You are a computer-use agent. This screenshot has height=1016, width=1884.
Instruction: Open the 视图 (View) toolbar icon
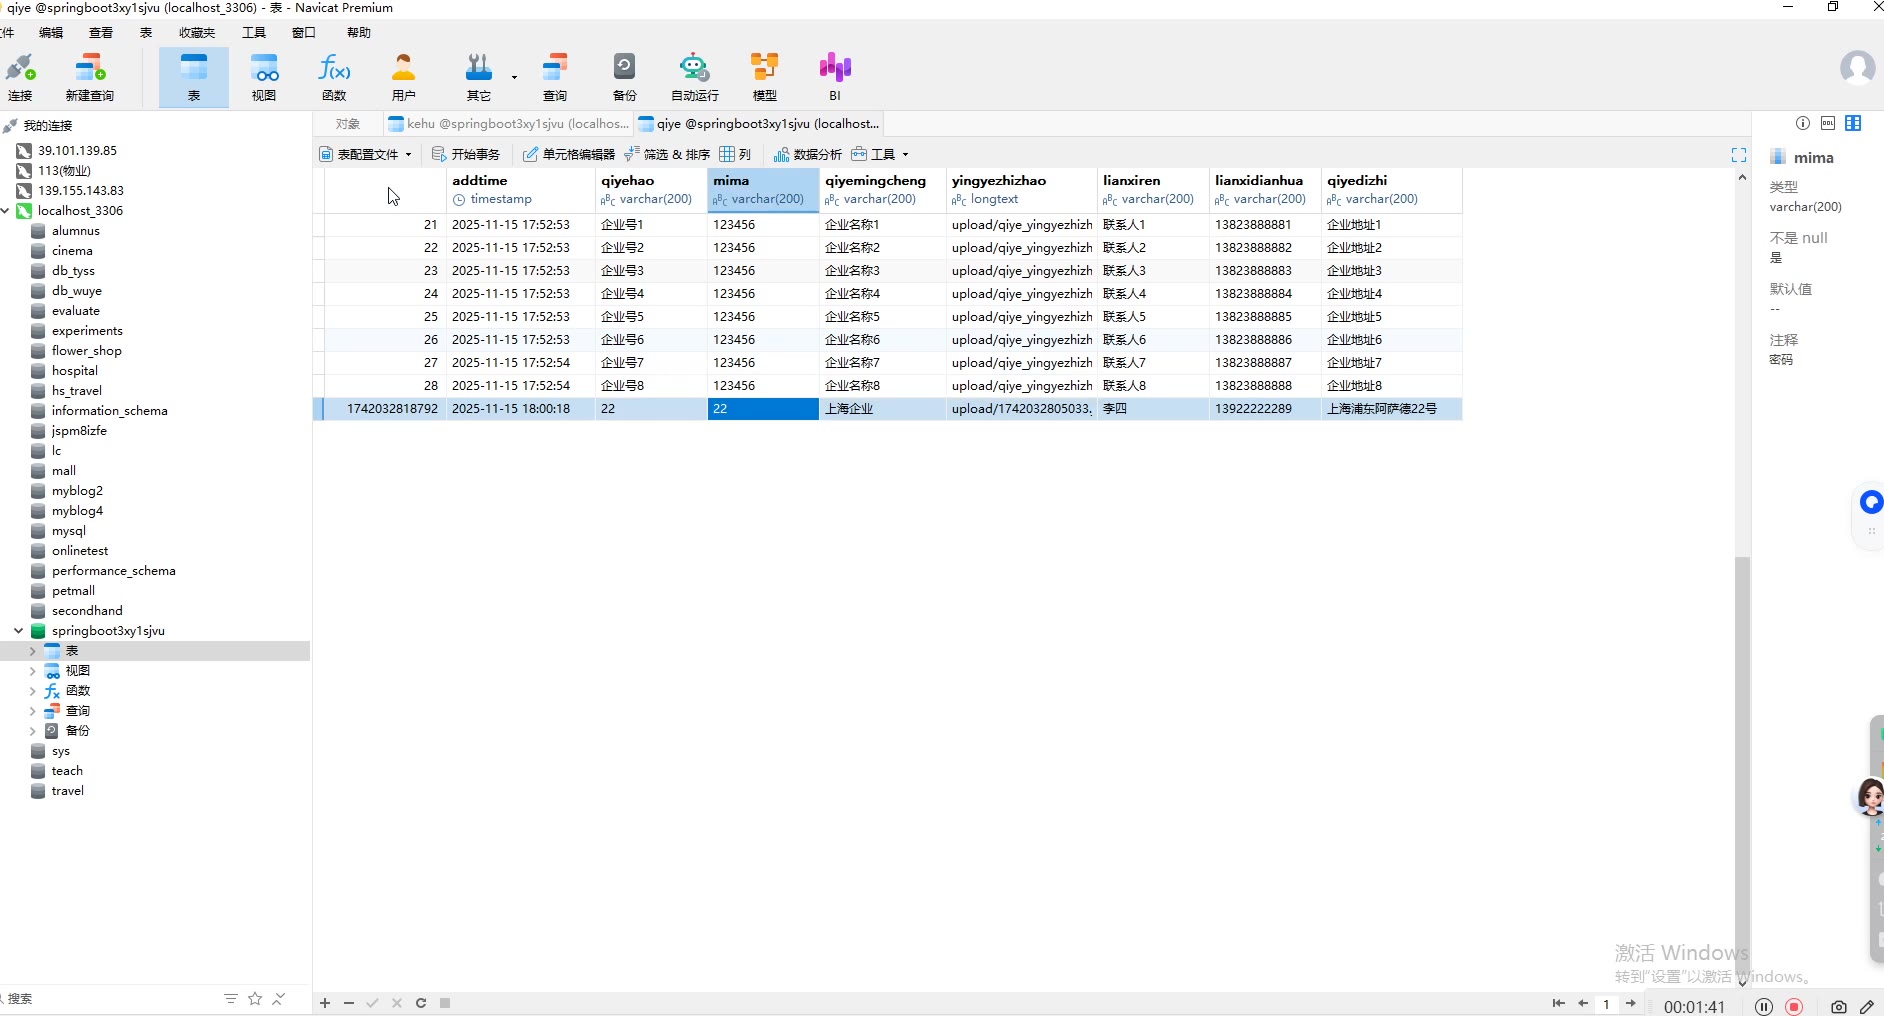(264, 77)
